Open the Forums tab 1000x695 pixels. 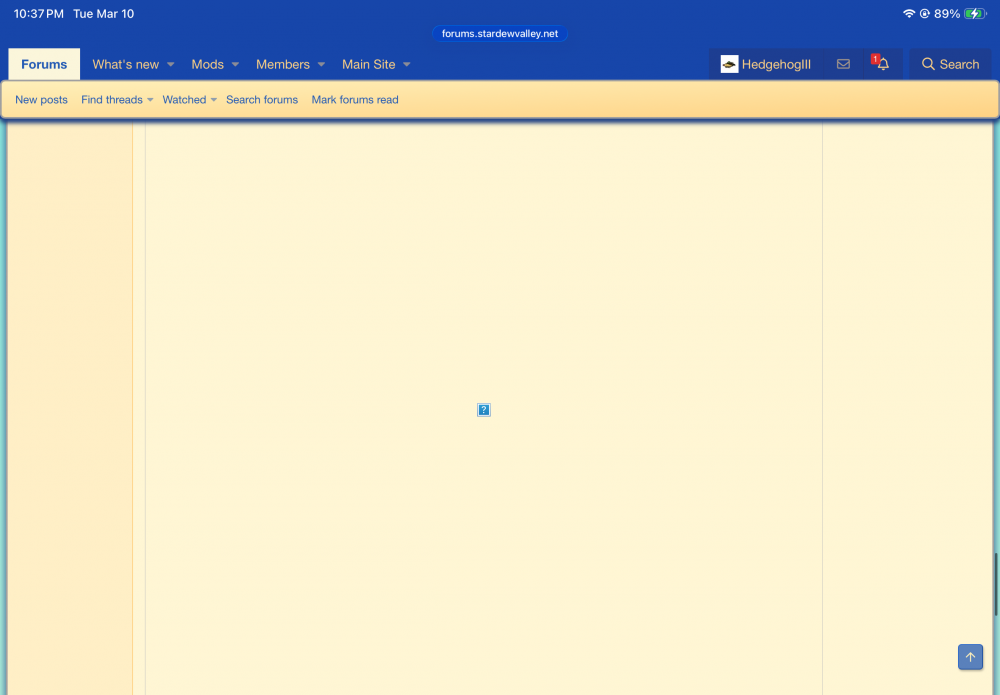coord(44,64)
